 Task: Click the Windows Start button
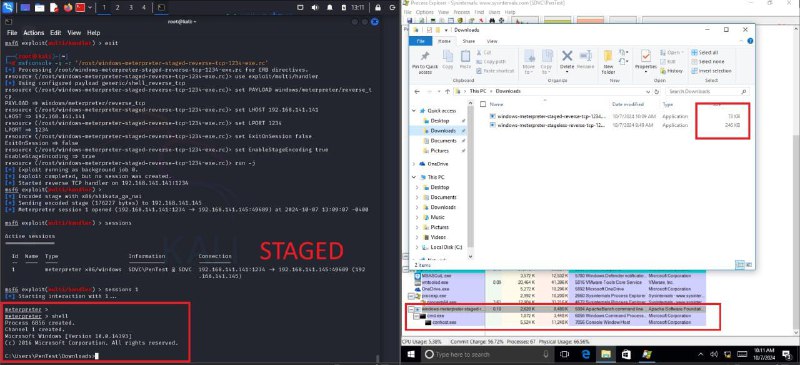[x=411, y=354]
